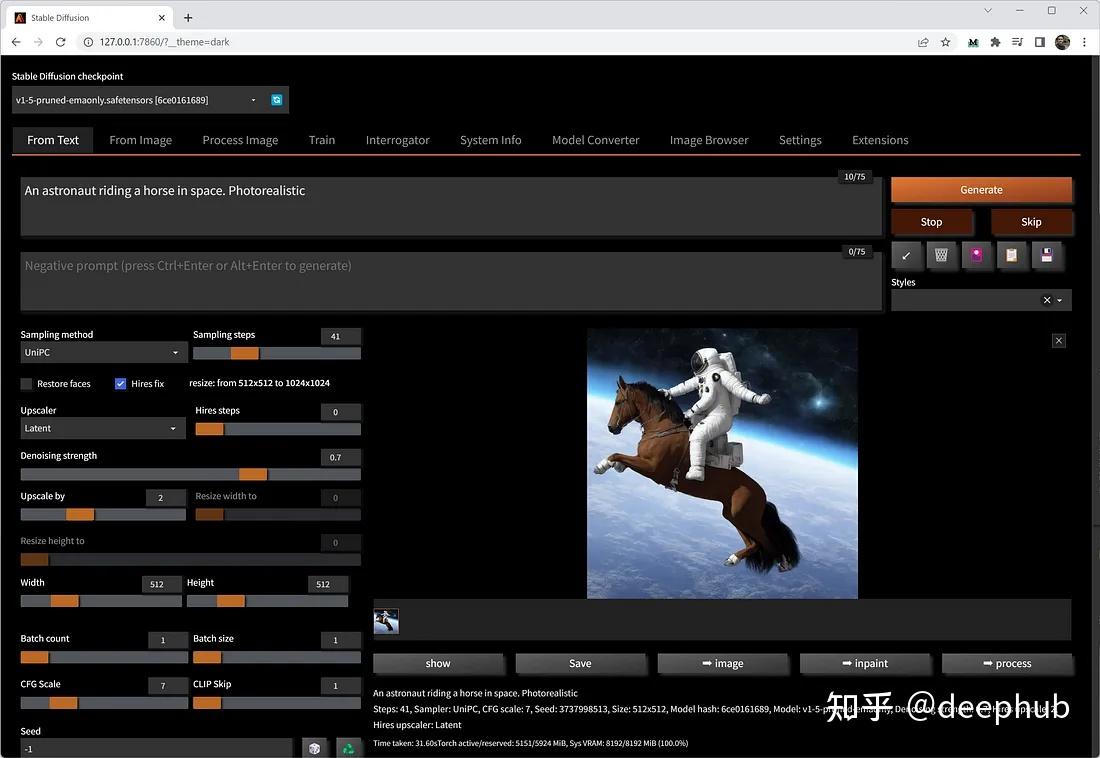Randomize seed using the dice icon
Viewport: 1100px width, 758px height.
[314, 747]
